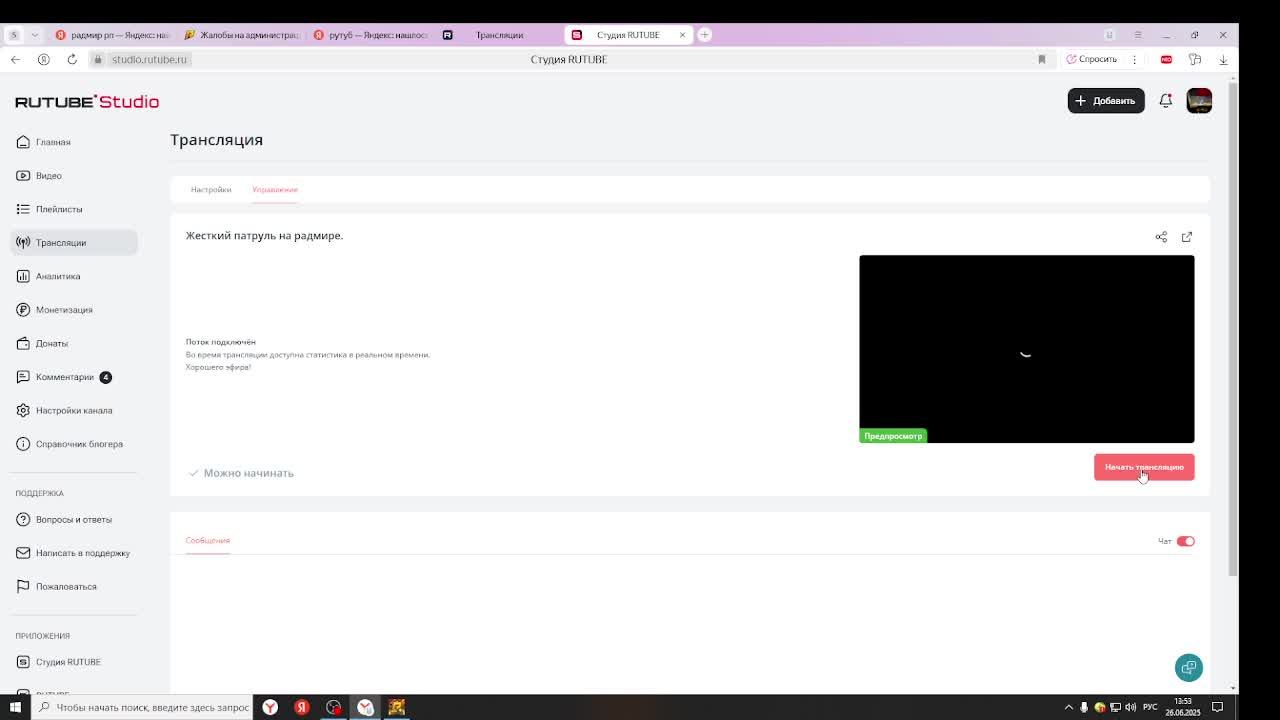The image size is (1280, 720).
Task: Click the Windows taskbar search box
Action: click(142, 707)
